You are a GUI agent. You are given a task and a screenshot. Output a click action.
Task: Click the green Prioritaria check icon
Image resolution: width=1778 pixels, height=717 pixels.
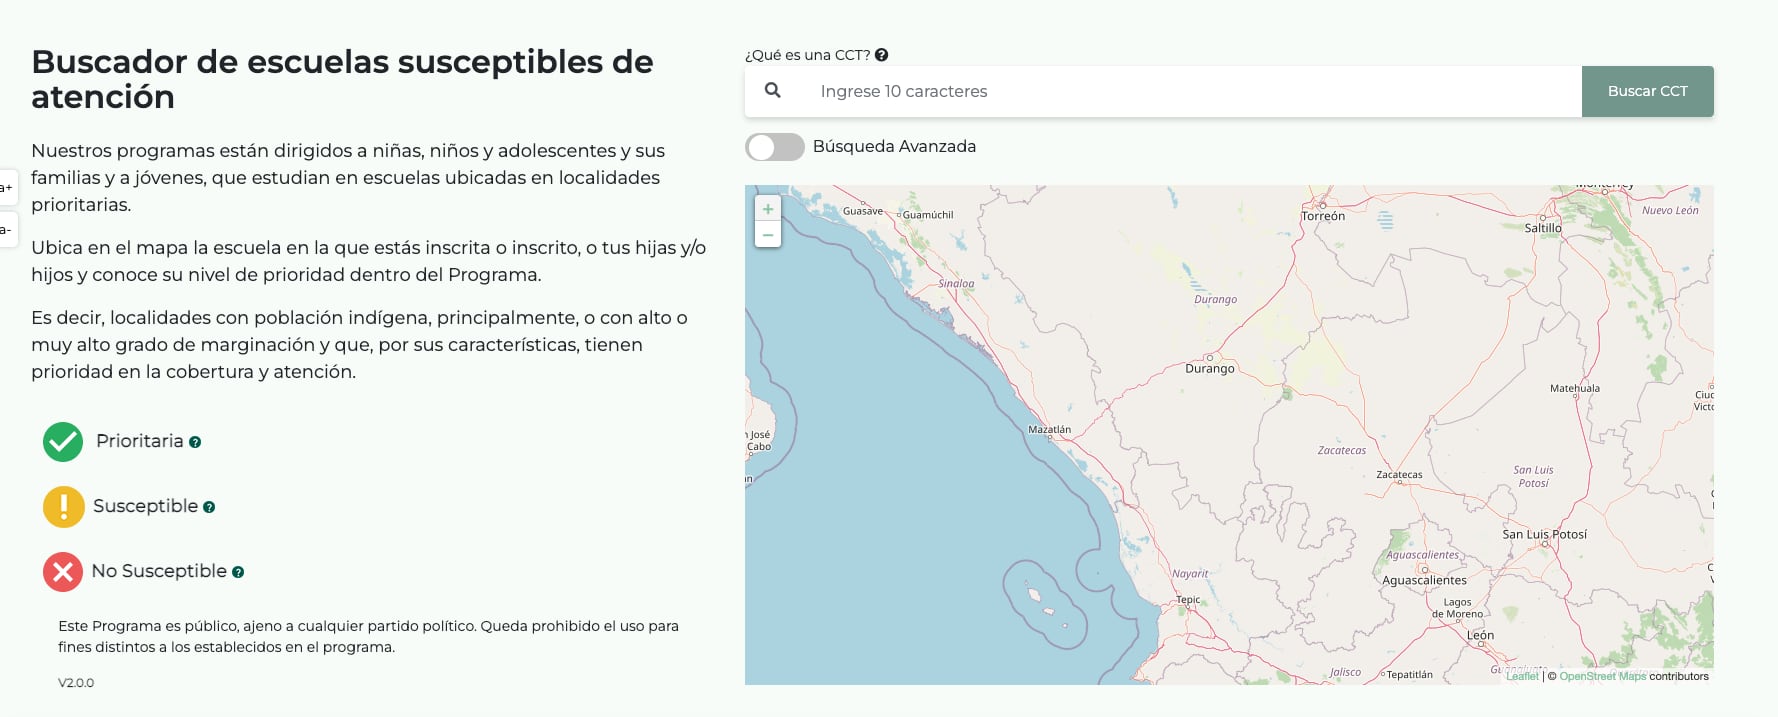point(62,441)
